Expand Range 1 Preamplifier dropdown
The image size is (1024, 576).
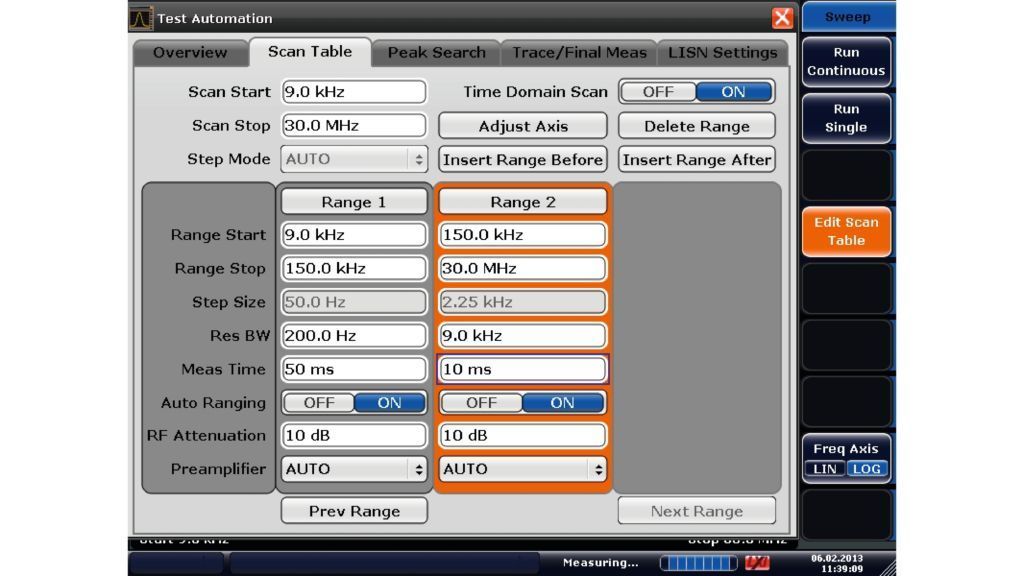[x=354, y=469]
